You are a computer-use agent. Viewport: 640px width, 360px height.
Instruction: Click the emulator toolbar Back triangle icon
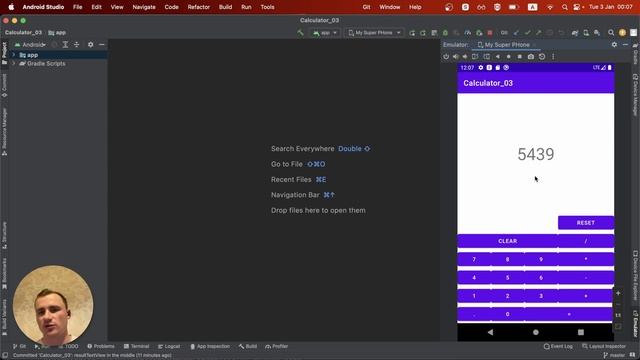[x=498, y=57]
